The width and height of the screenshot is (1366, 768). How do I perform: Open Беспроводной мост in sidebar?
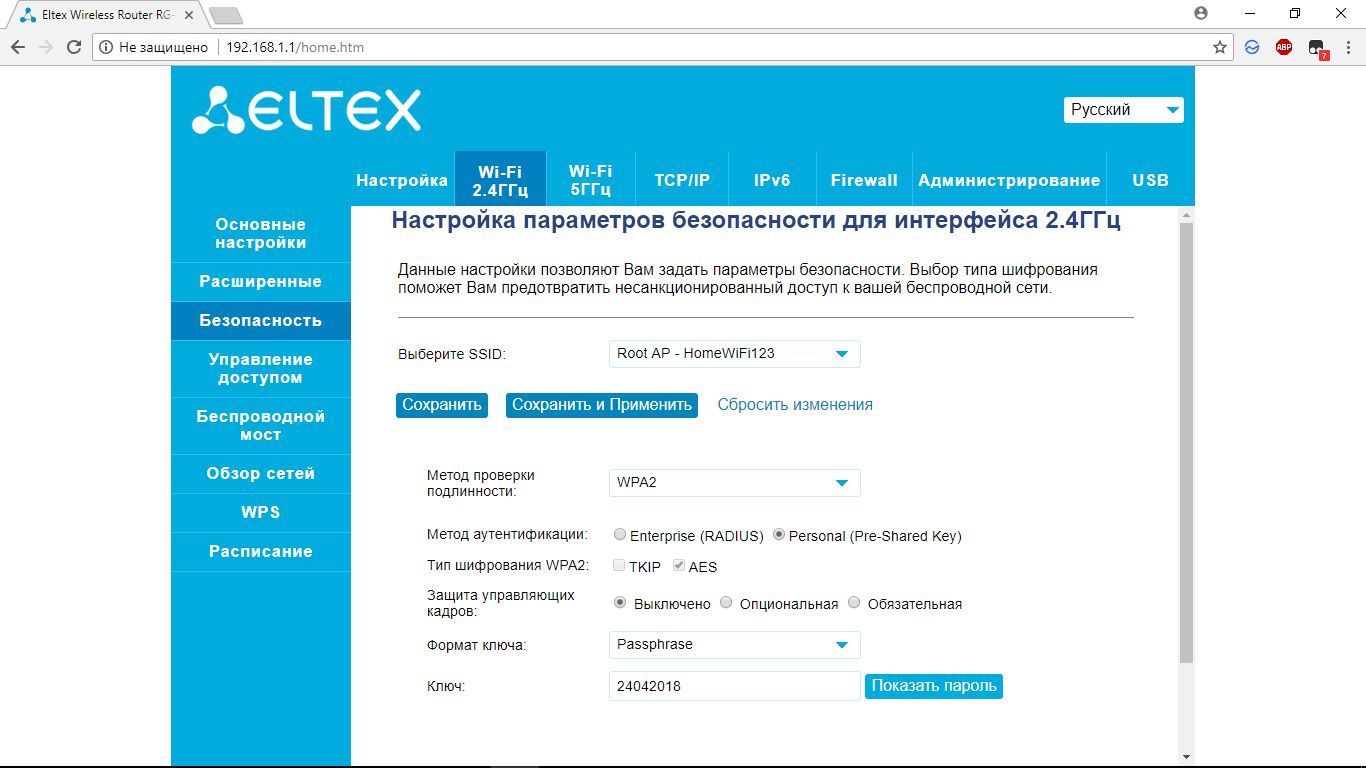(x=261, y=426)
